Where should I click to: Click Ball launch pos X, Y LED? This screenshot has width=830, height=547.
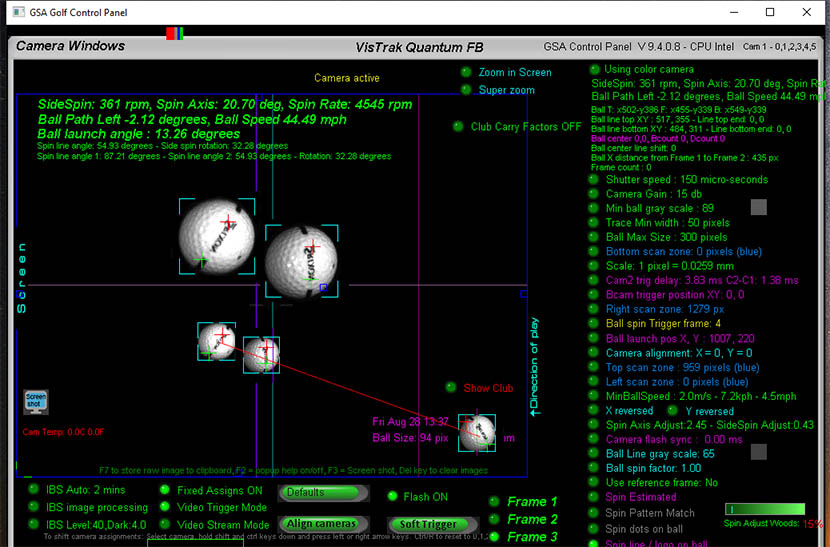594,338
